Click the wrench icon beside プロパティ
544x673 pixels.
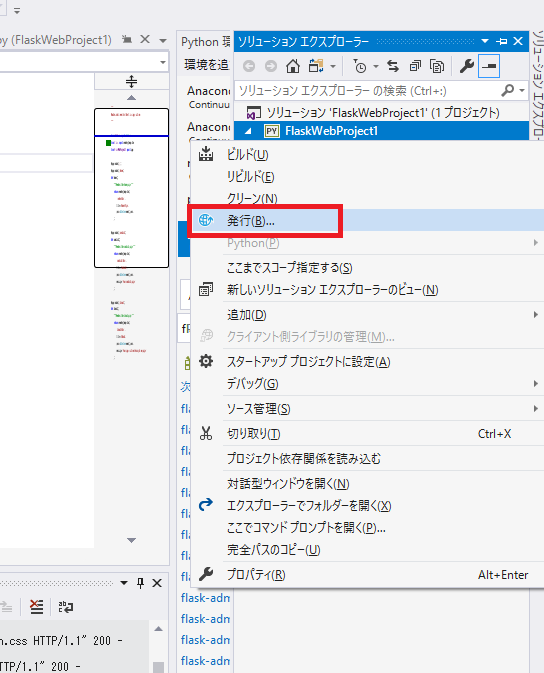[x=206, y=574]
